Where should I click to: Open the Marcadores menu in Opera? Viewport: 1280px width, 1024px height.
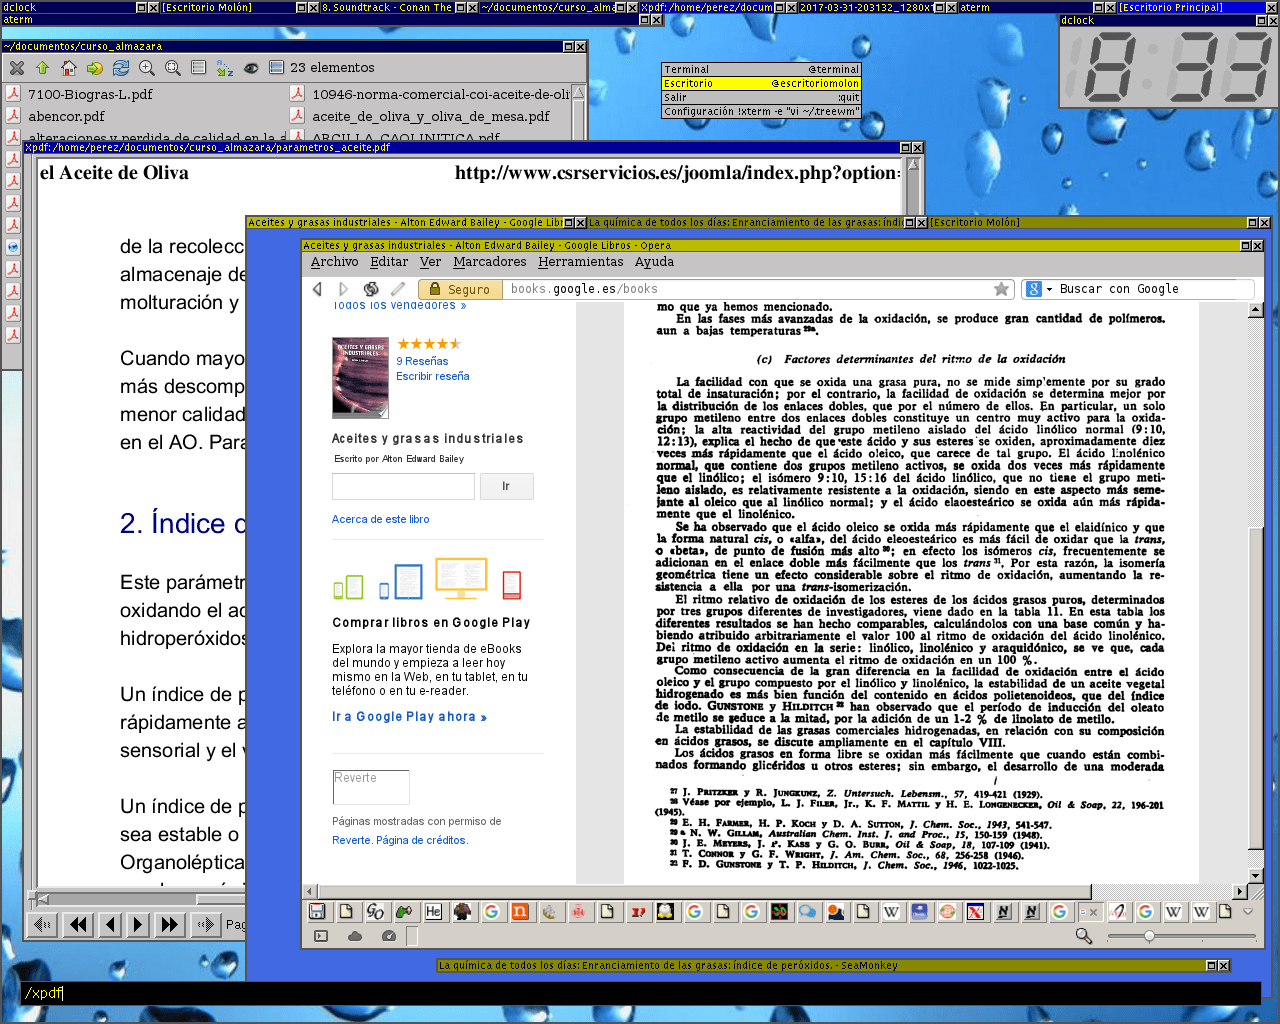489,262
